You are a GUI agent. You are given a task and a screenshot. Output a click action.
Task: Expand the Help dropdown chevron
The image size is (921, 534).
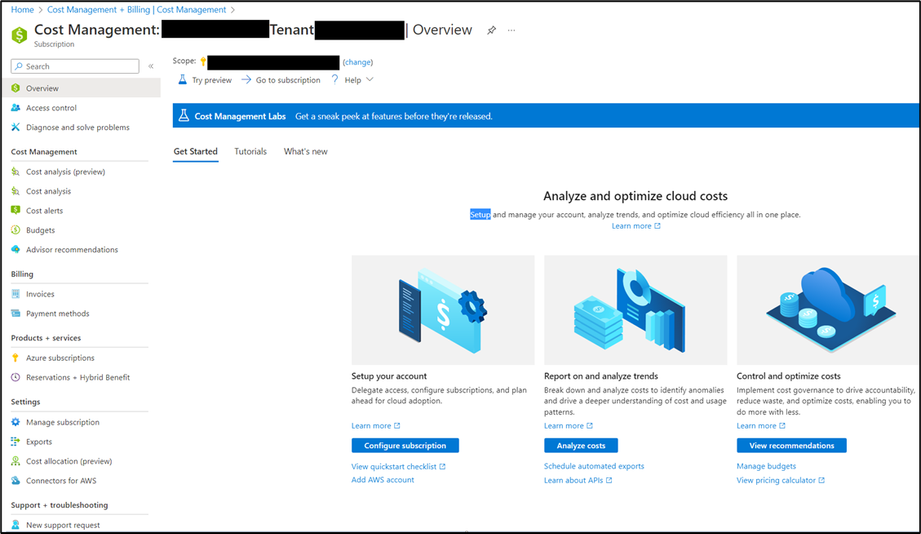click(x=369, y=79)
